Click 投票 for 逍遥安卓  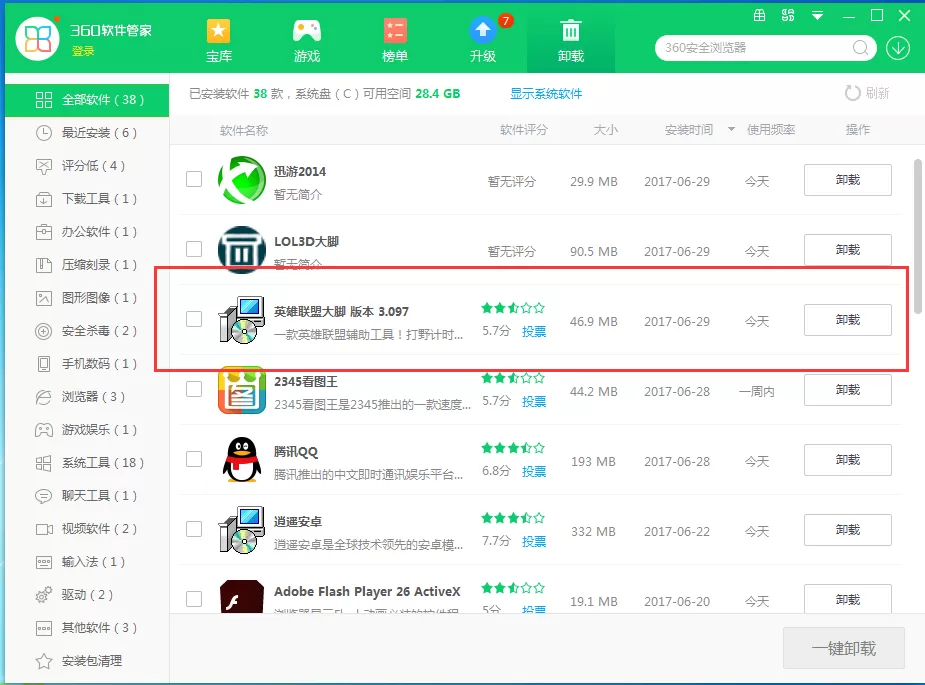534,542
